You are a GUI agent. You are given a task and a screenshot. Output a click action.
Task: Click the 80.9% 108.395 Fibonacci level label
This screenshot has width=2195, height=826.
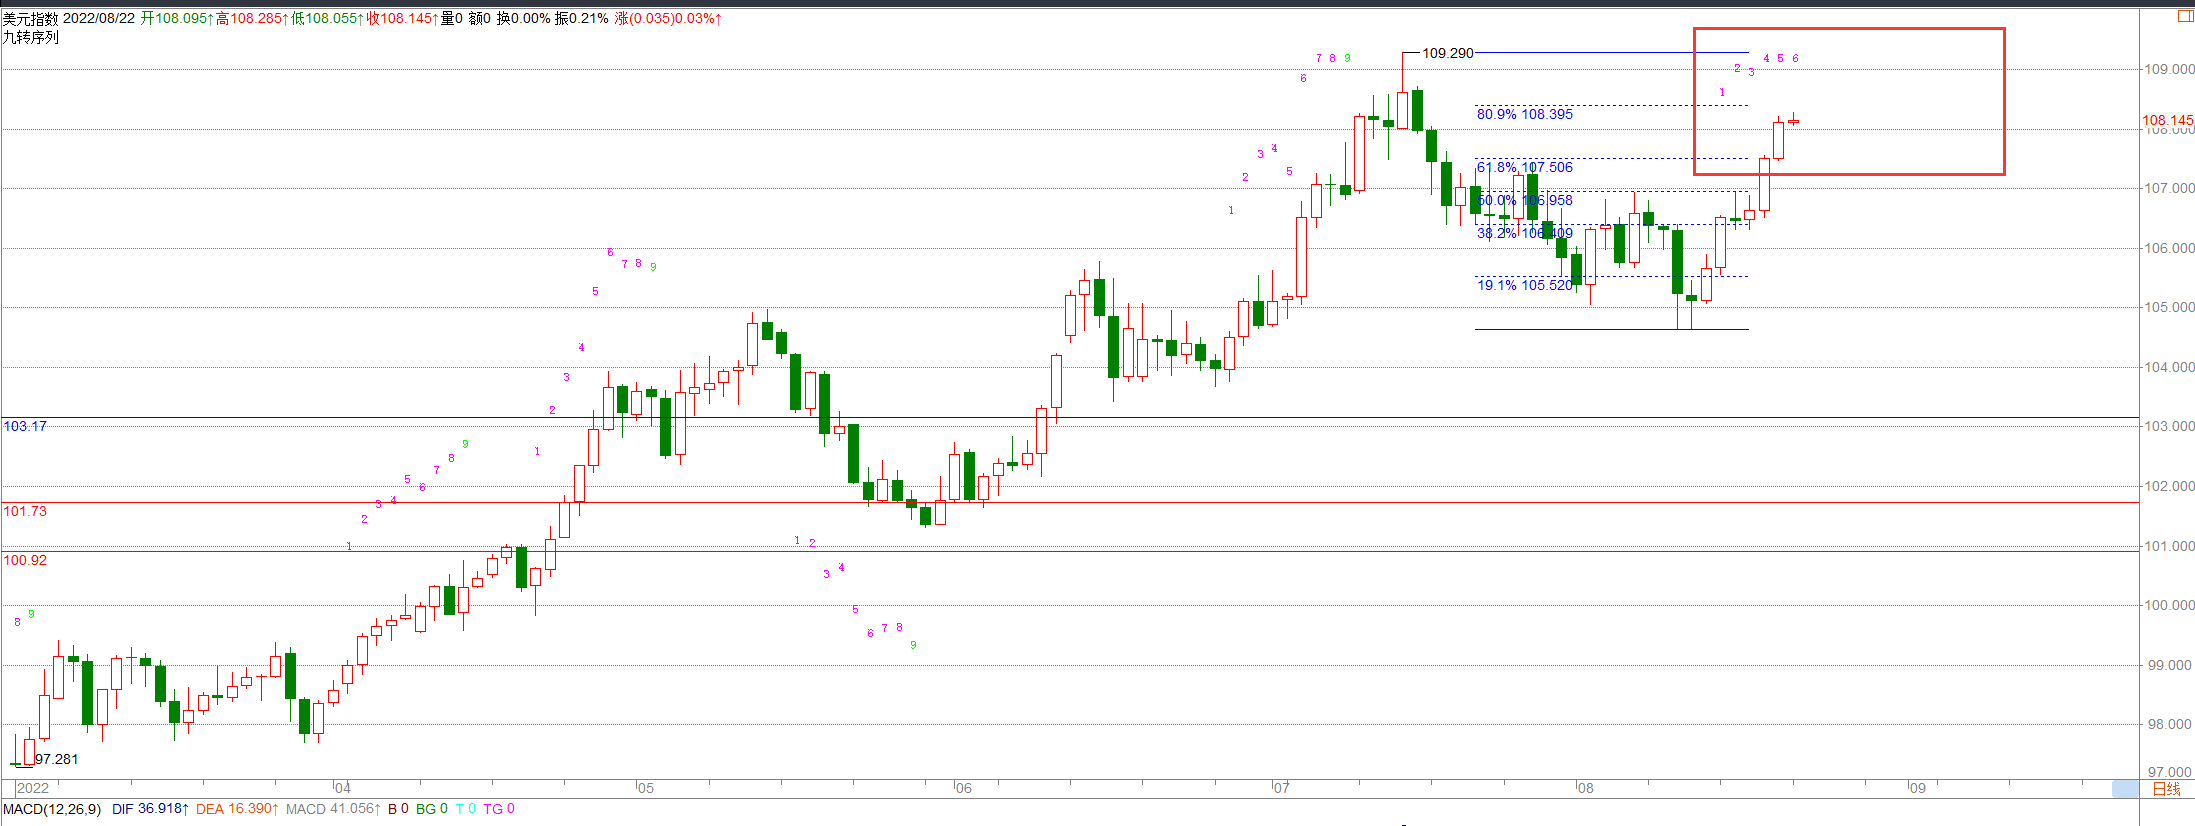(x=1524, y=114)
